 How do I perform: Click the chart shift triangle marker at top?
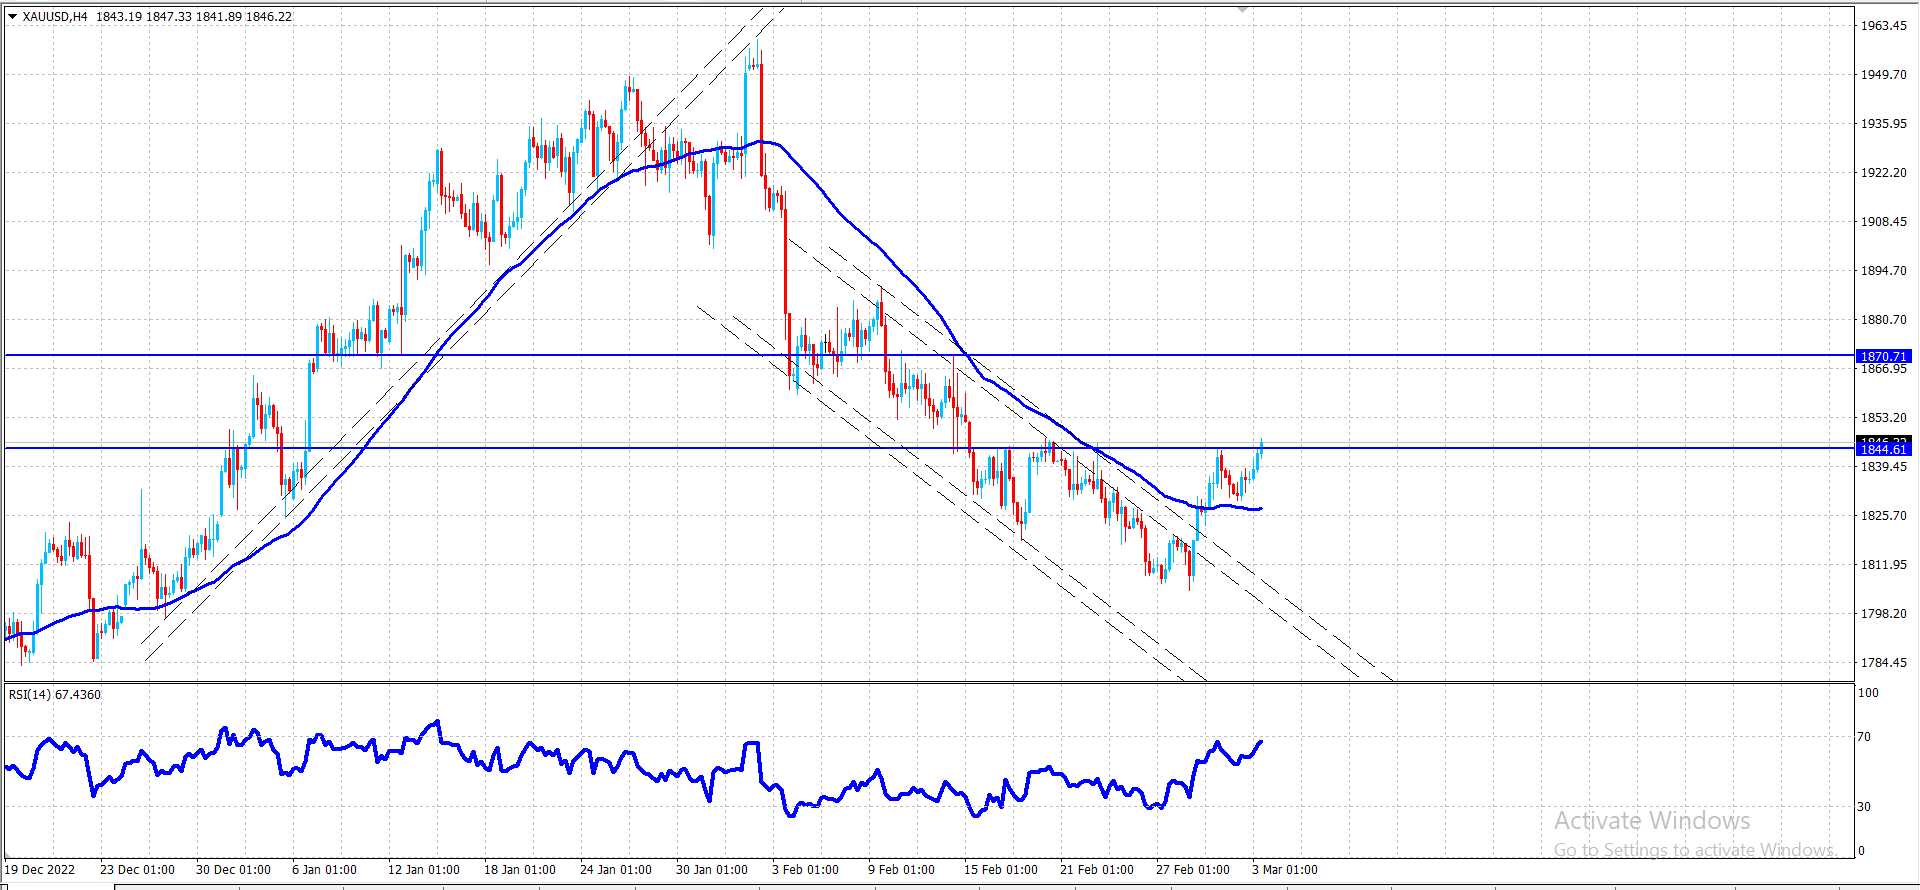tap(1243, 8)
